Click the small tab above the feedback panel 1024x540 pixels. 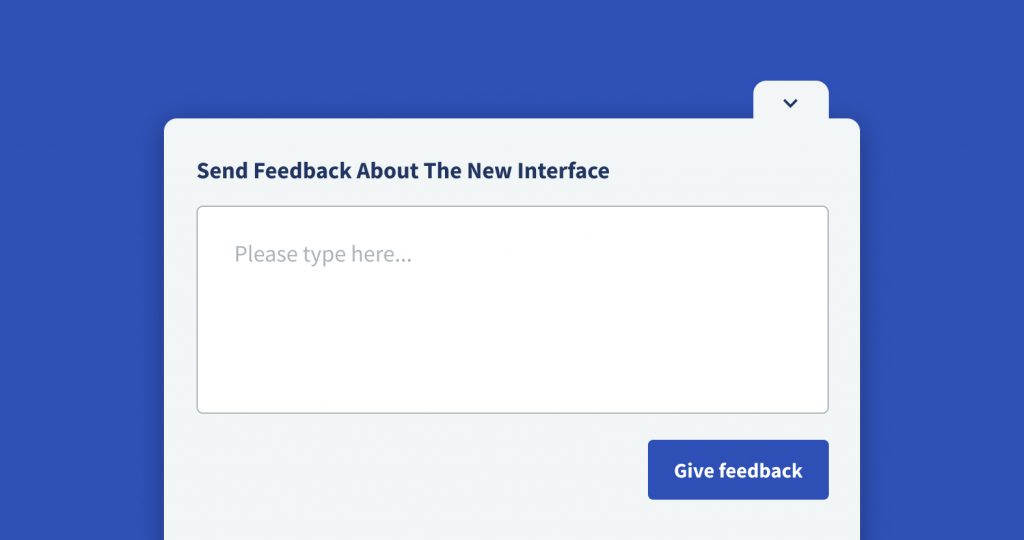coord(790,100)
